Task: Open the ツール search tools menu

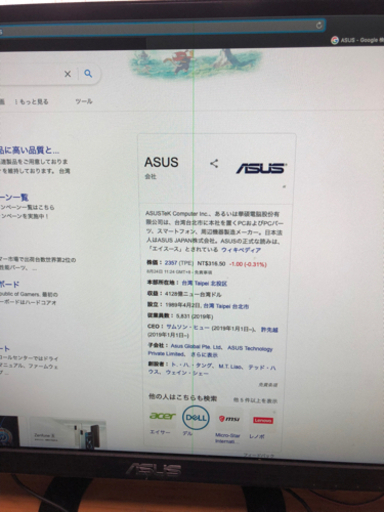Action: 84,101
